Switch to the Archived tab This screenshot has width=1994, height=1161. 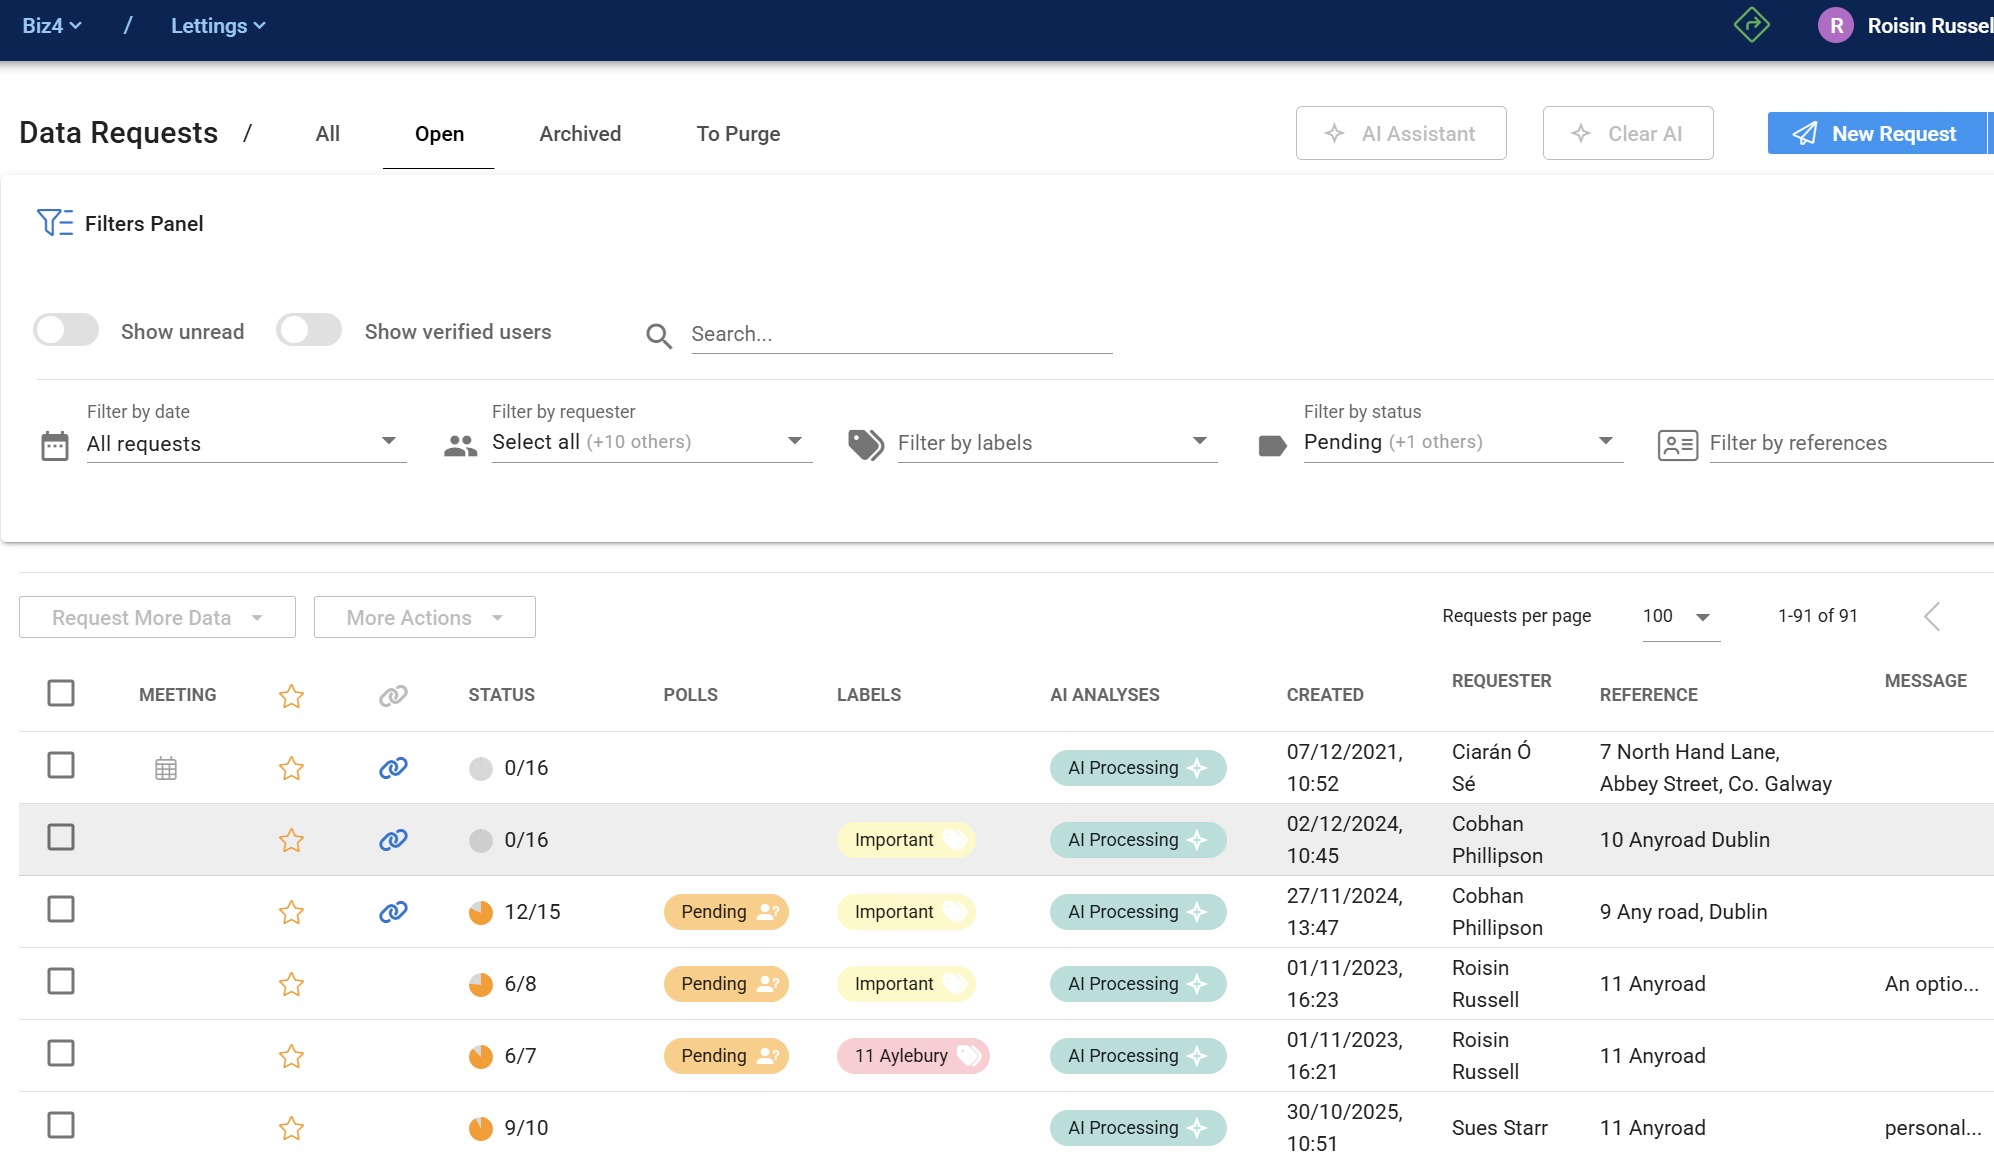pyautogui.click(x=580, y=134)
